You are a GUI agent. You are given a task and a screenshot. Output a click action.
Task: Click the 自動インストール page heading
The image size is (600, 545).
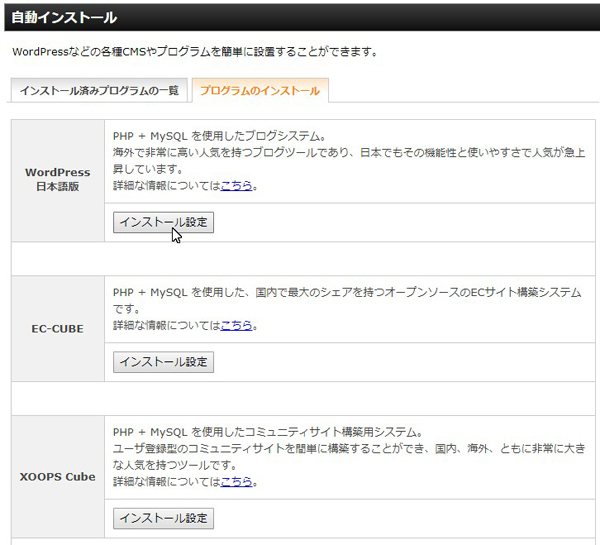click(64, 18)
